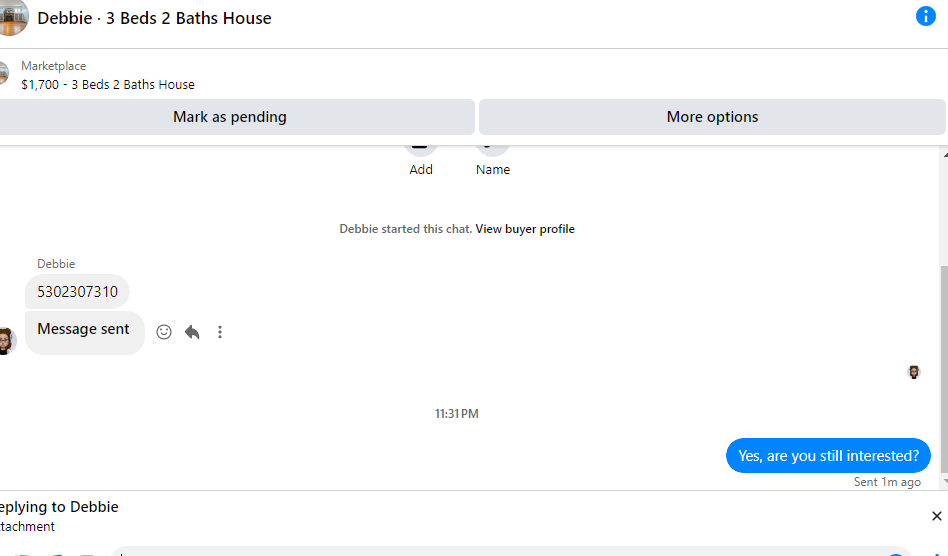Open the conversation information panel icon

(926, 17)
